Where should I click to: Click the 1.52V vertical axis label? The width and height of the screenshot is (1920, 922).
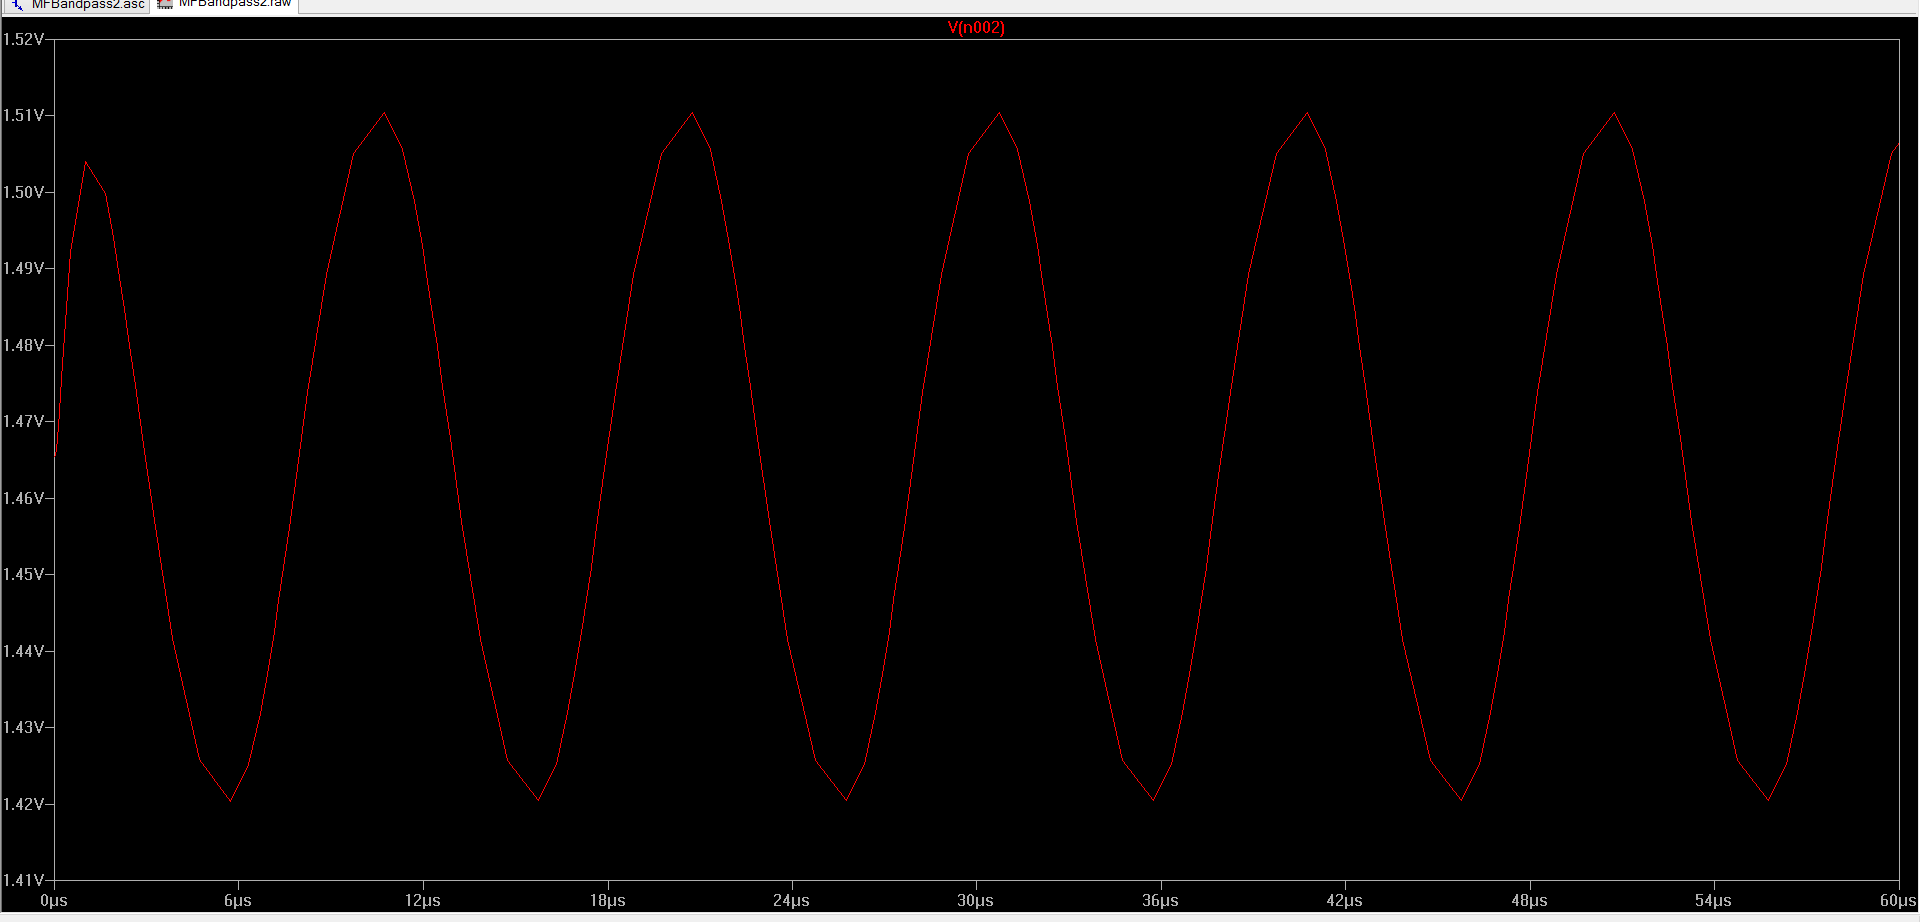[24, 39]
